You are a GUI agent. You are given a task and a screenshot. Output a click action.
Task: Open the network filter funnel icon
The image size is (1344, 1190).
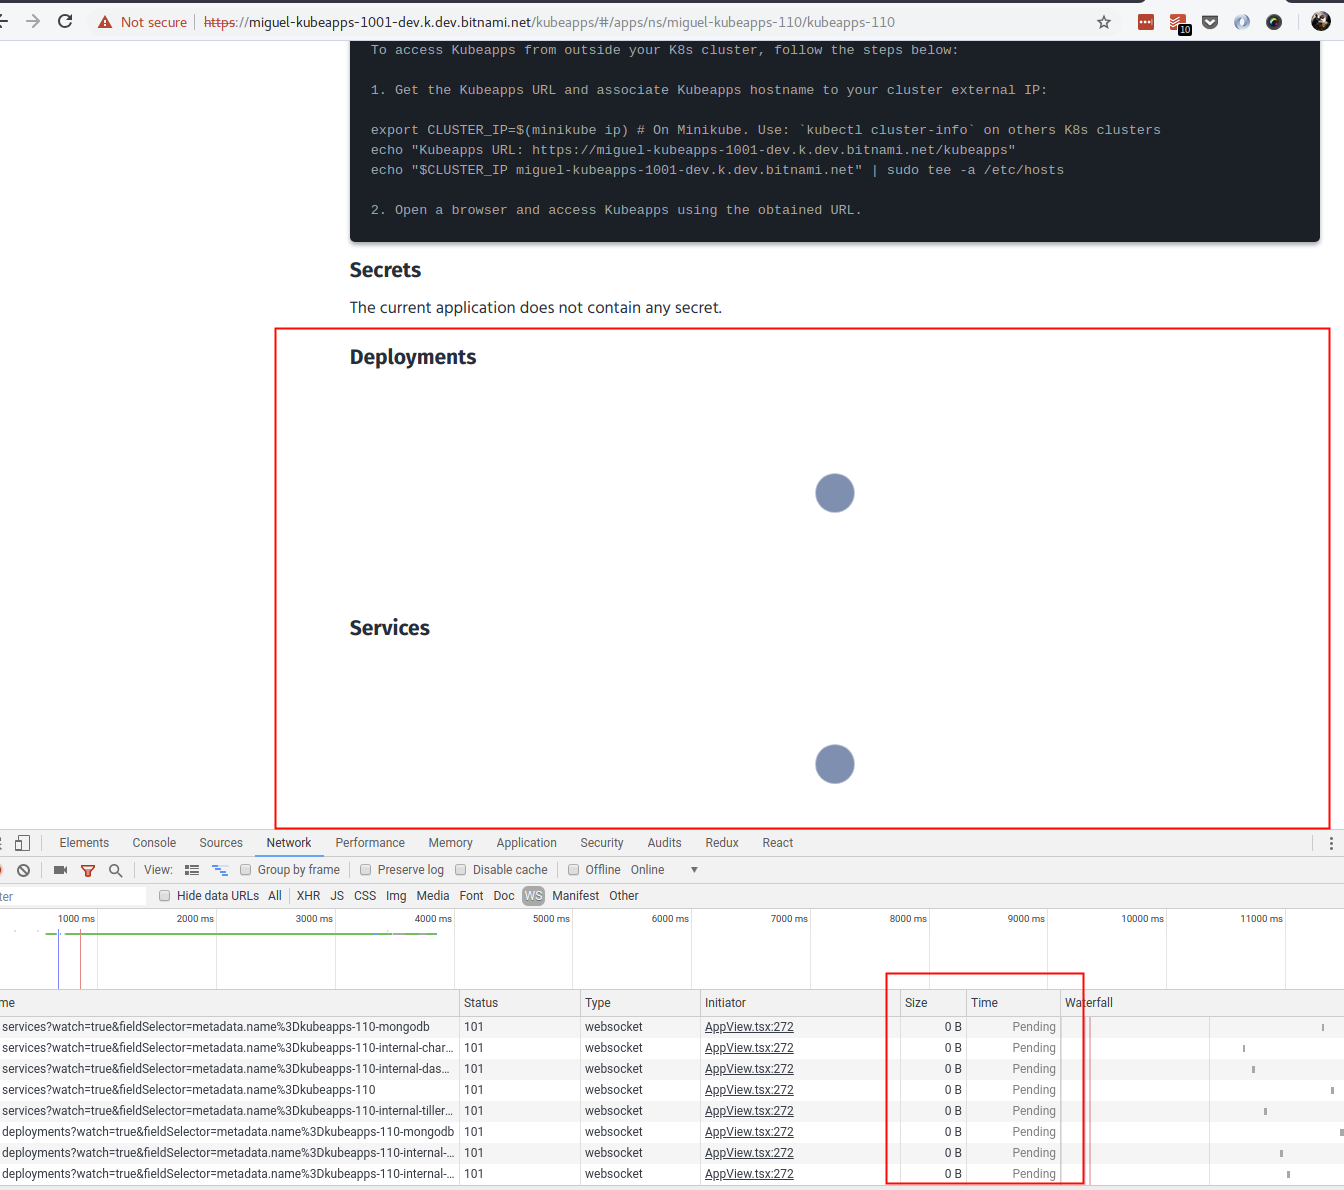[x=88, y=869]
